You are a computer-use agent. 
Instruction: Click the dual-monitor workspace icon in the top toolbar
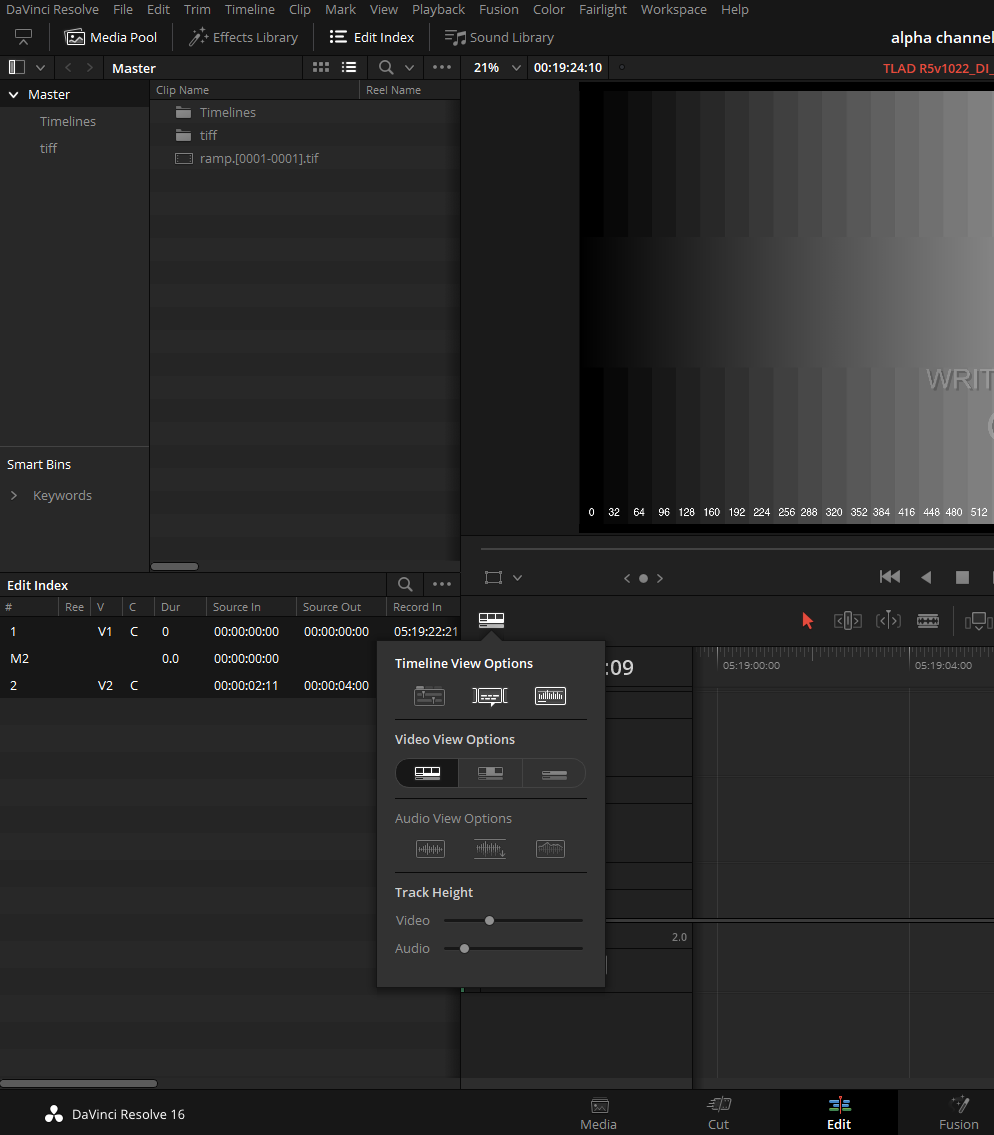(x=23, y=37)
